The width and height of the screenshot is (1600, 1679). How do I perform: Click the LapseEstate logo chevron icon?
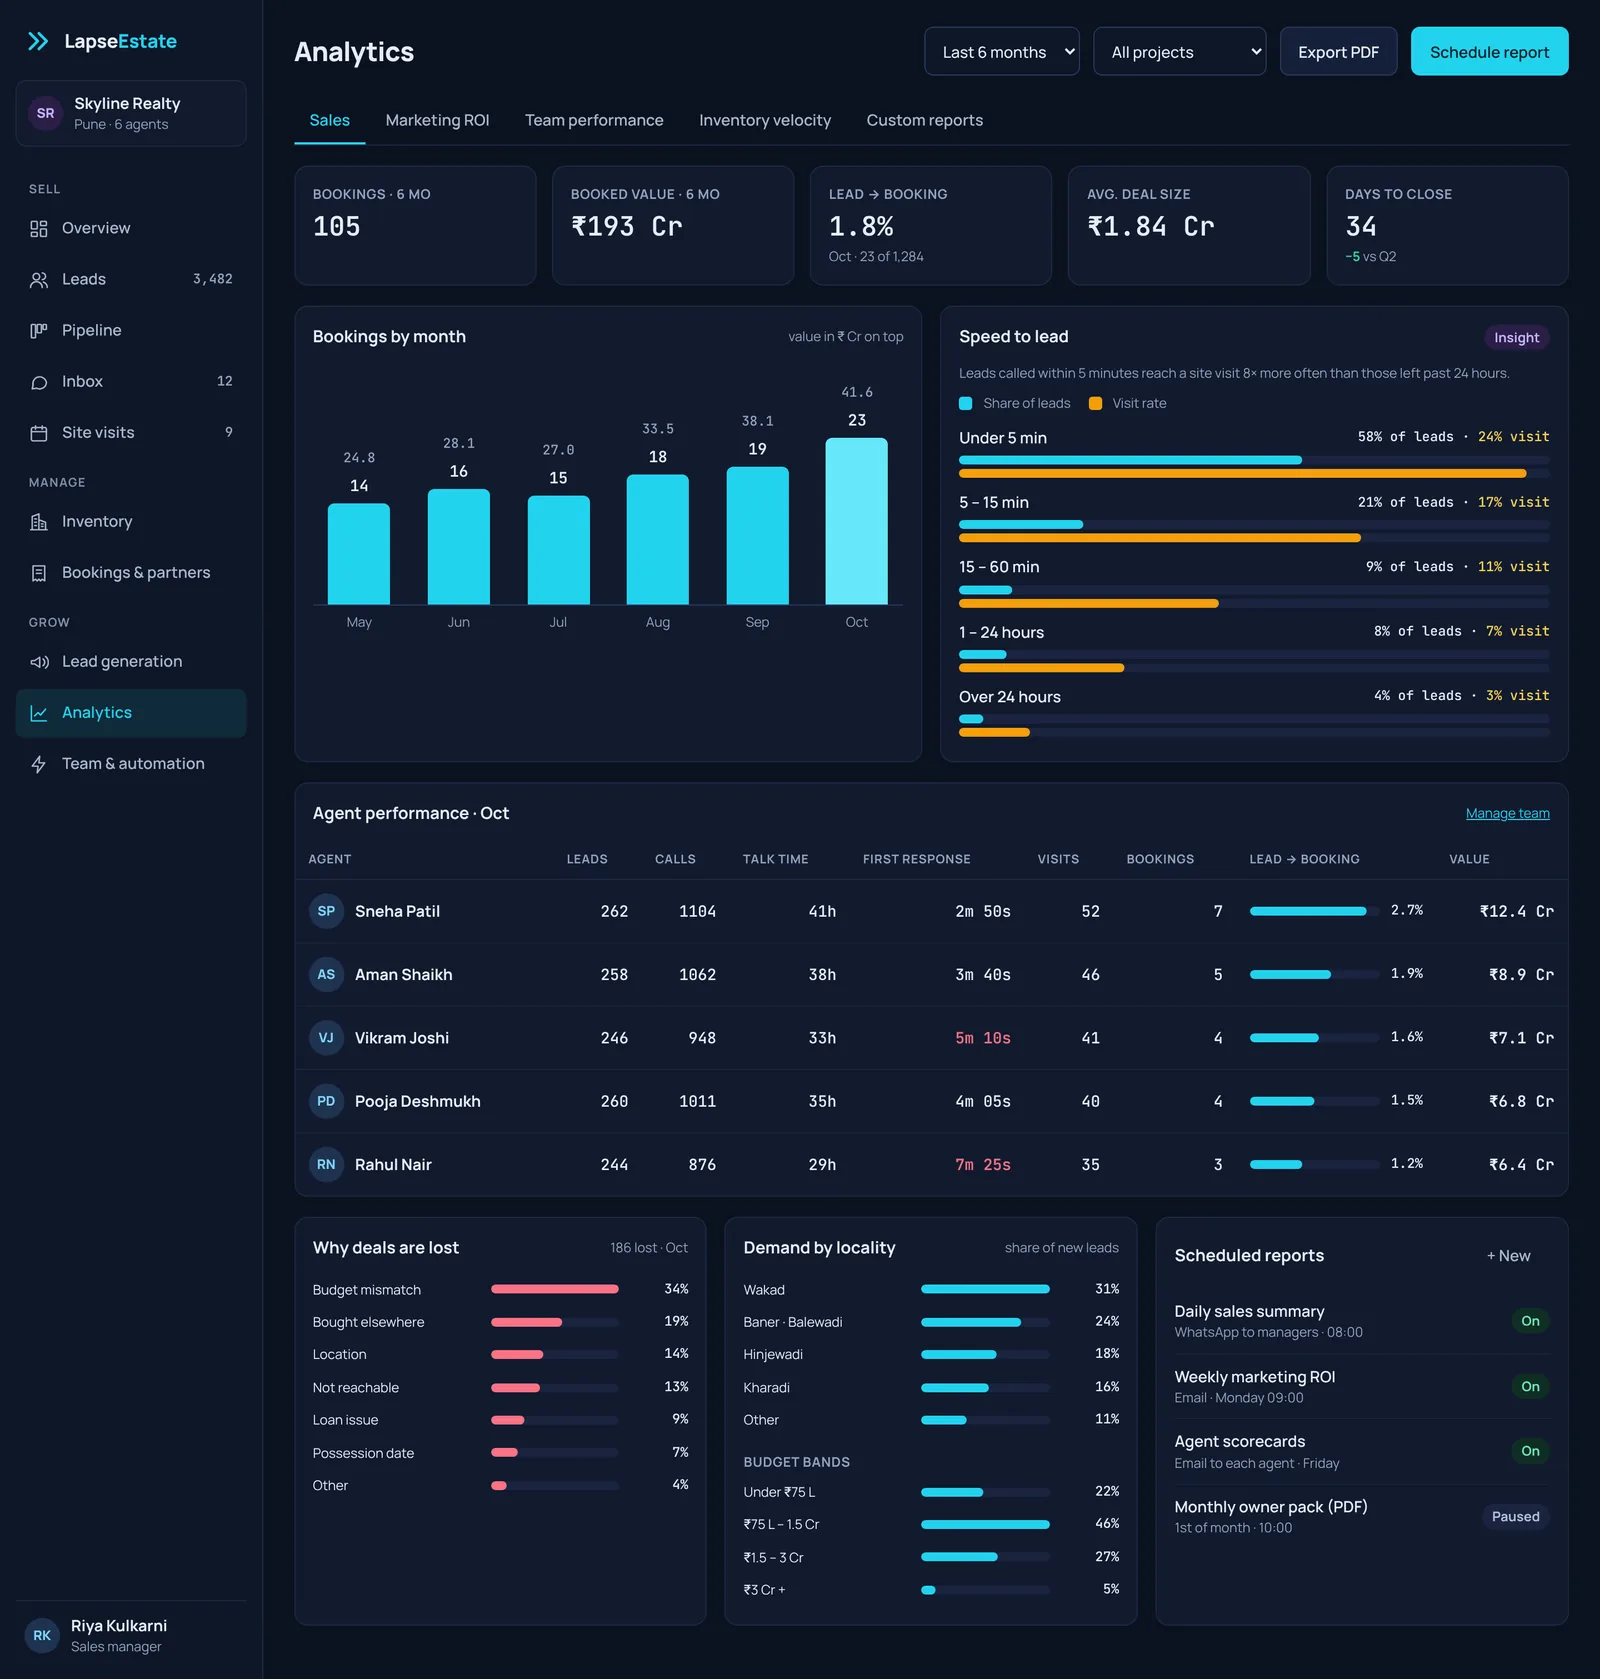pyautogui.click(x=38, y=41)
